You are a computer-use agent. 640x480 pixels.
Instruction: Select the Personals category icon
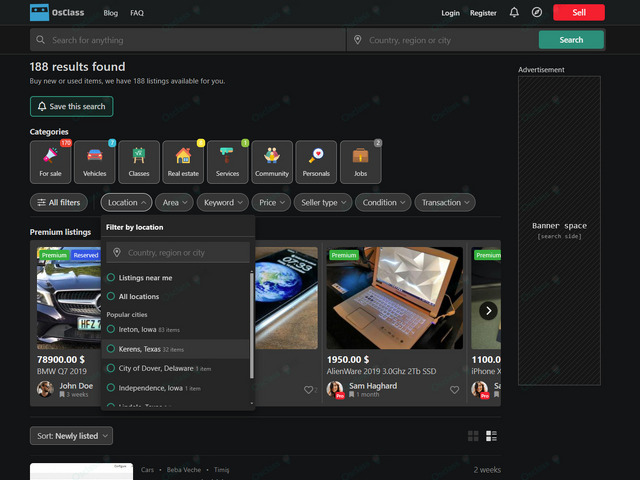click(316, 162)
